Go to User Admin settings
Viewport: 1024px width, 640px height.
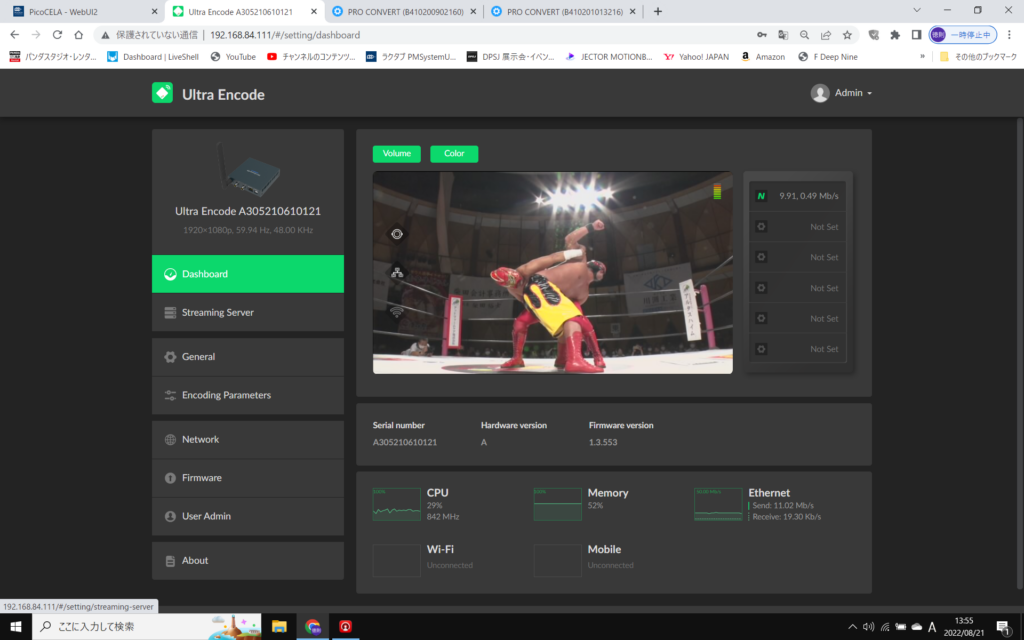click(248, 516)
